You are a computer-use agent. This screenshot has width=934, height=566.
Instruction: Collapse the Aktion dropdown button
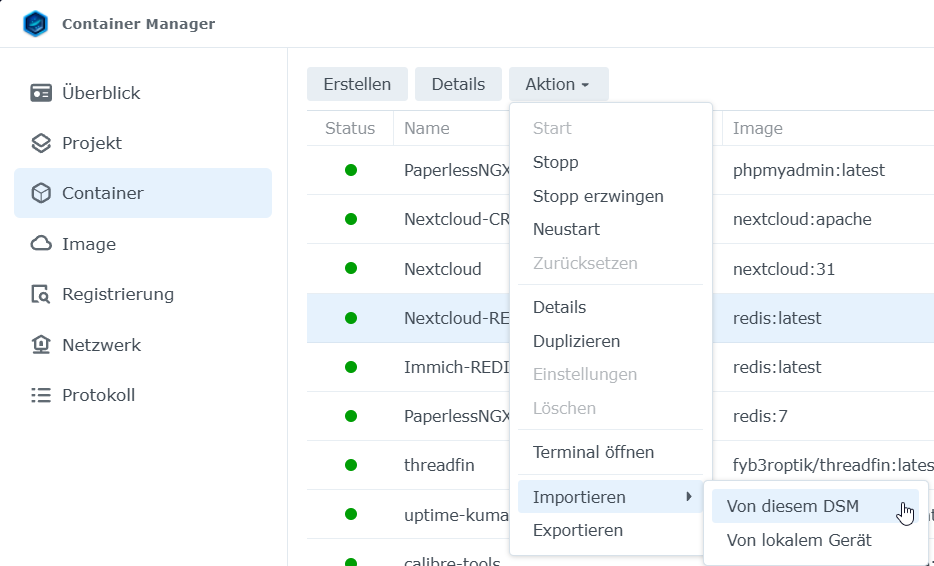558,85
